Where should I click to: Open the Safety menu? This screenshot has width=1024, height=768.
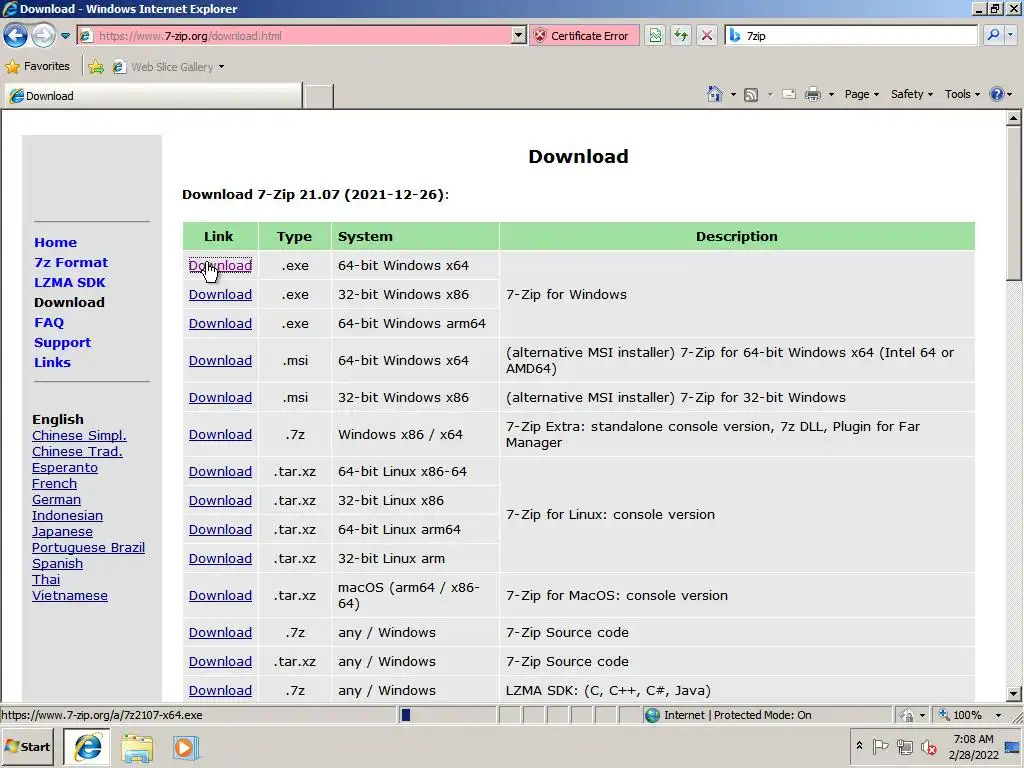912,94
